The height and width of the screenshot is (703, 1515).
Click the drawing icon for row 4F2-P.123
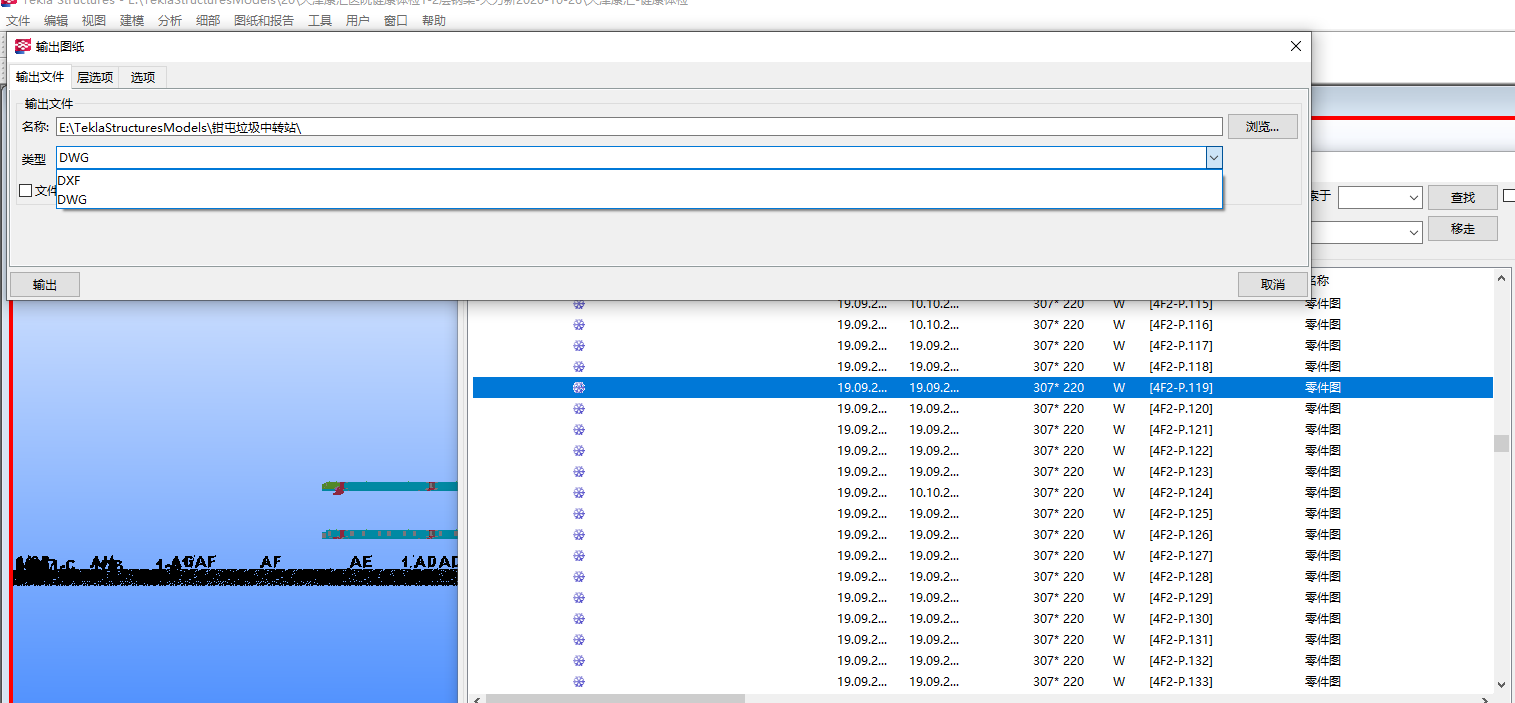point(578,471)
